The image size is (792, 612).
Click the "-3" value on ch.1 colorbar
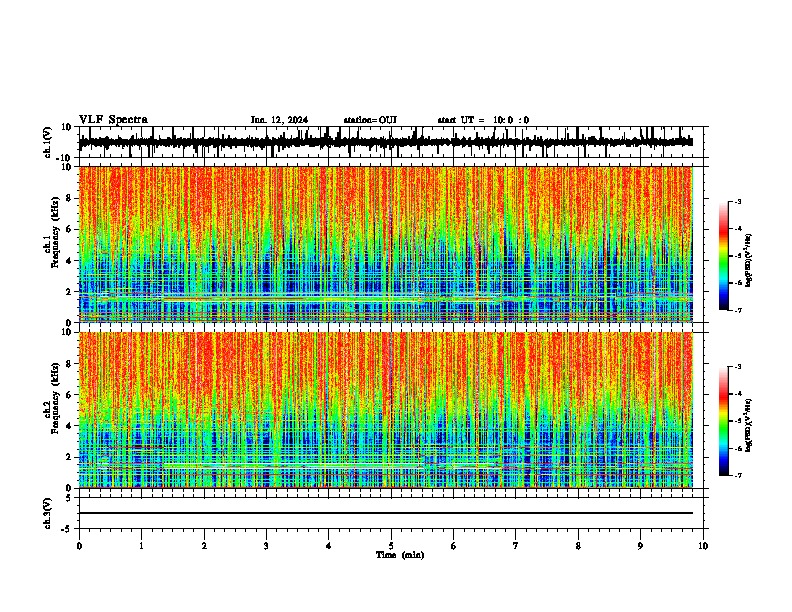737,201
